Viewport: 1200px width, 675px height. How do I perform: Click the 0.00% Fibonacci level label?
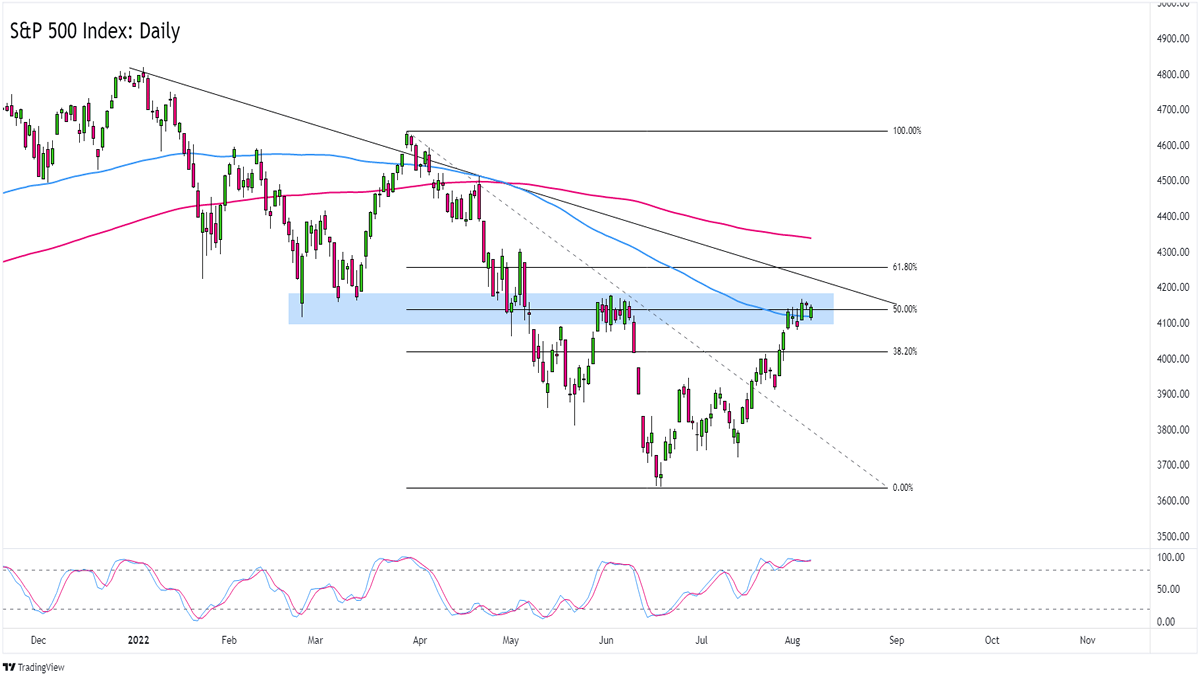click(x=902, y=488)
